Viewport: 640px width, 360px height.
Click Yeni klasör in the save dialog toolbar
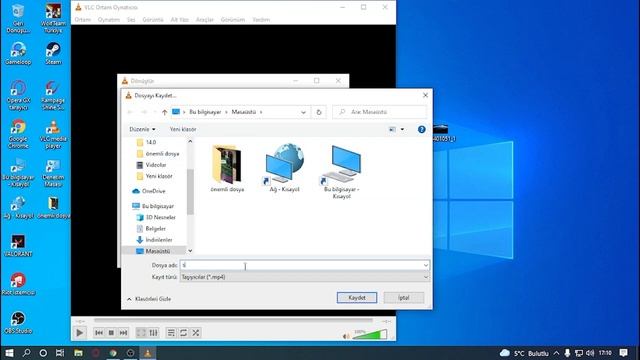click(183, 129)
